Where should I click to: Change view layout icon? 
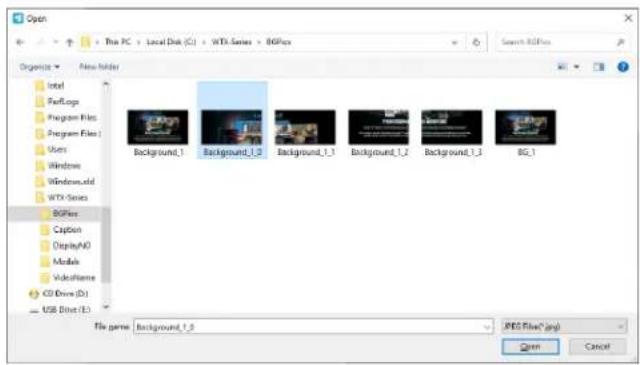click(562, 67)
